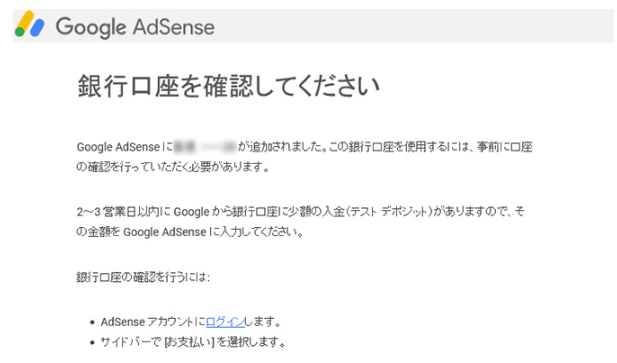Click the blurred bank account name
The width and height of the screenshot is (617, 363).
coord(205,147)
